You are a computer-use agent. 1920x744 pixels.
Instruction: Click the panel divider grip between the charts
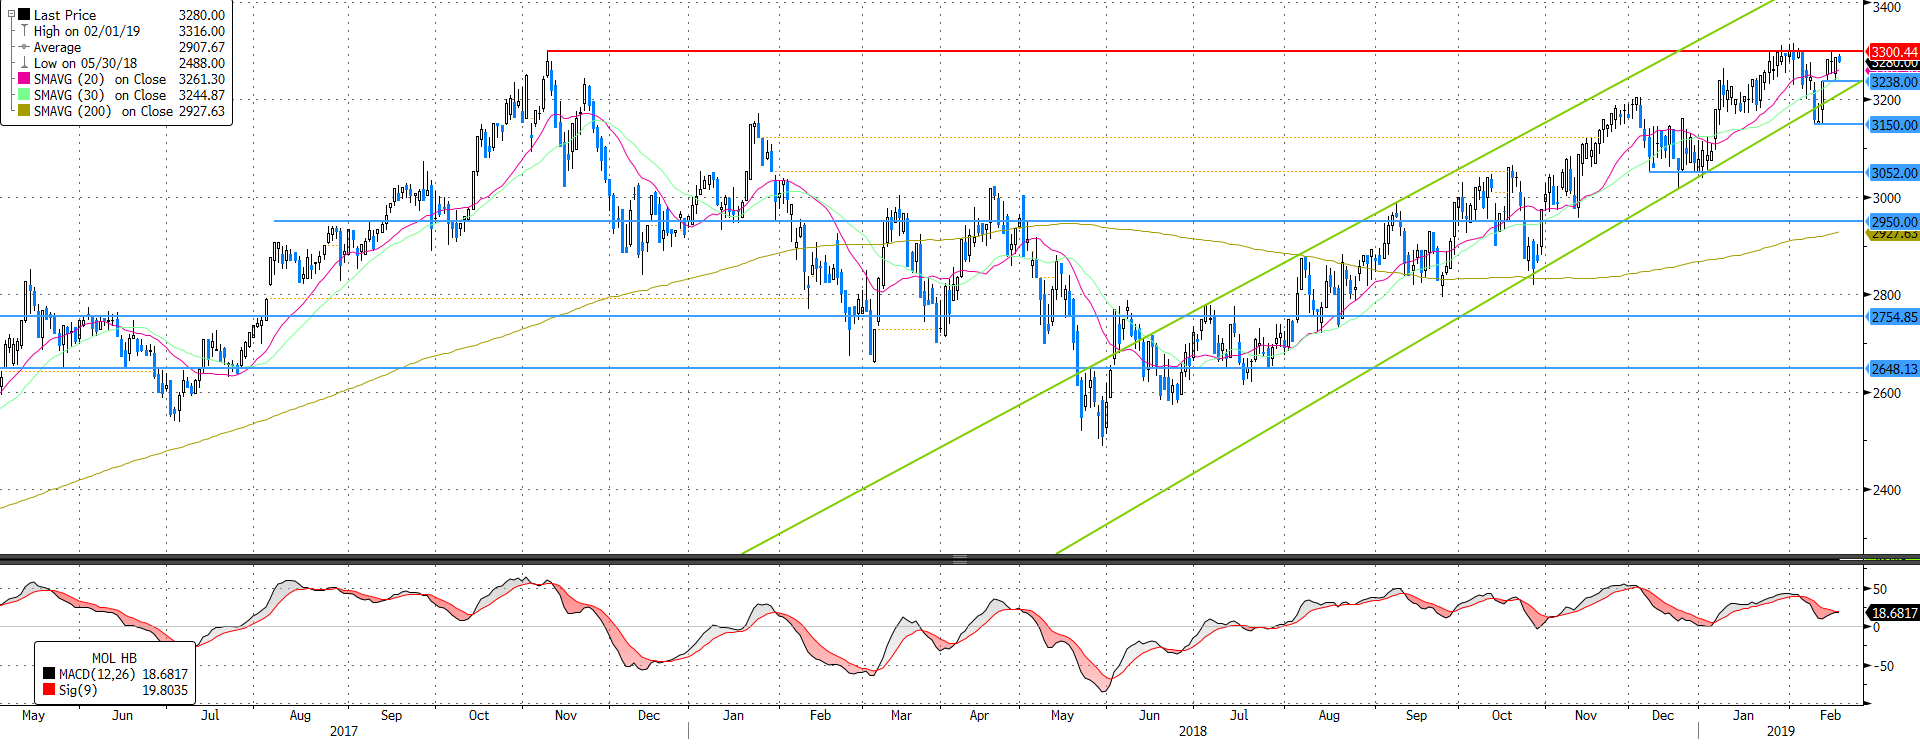click(960, 559)
